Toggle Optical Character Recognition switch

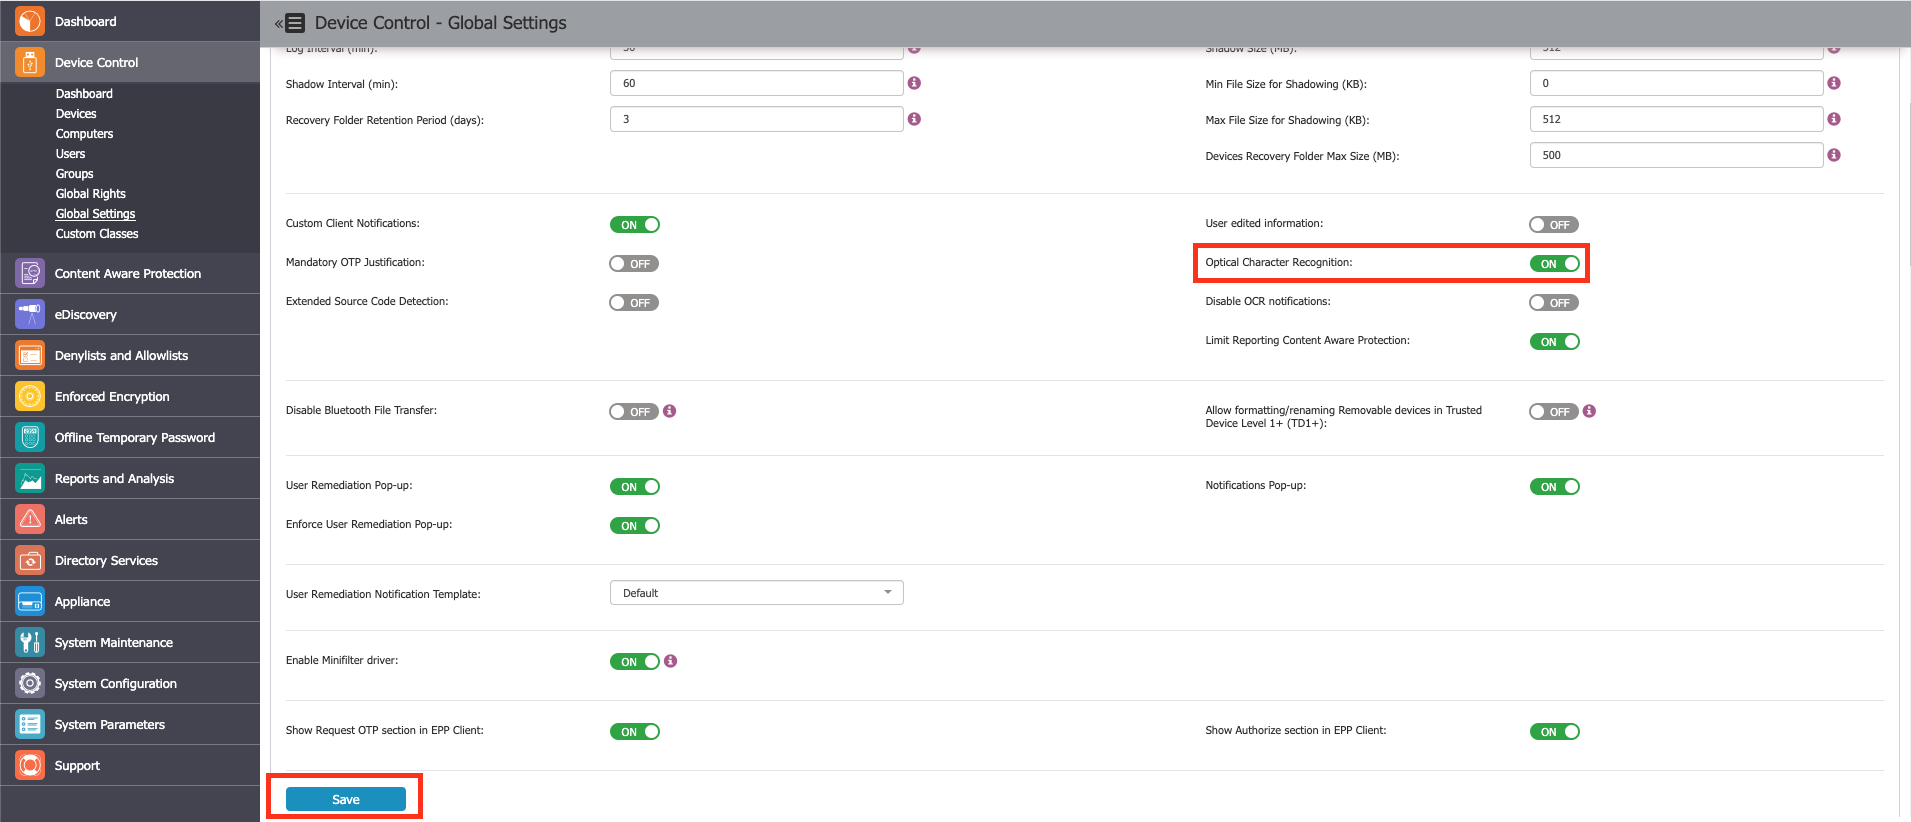pos(1555,264)
